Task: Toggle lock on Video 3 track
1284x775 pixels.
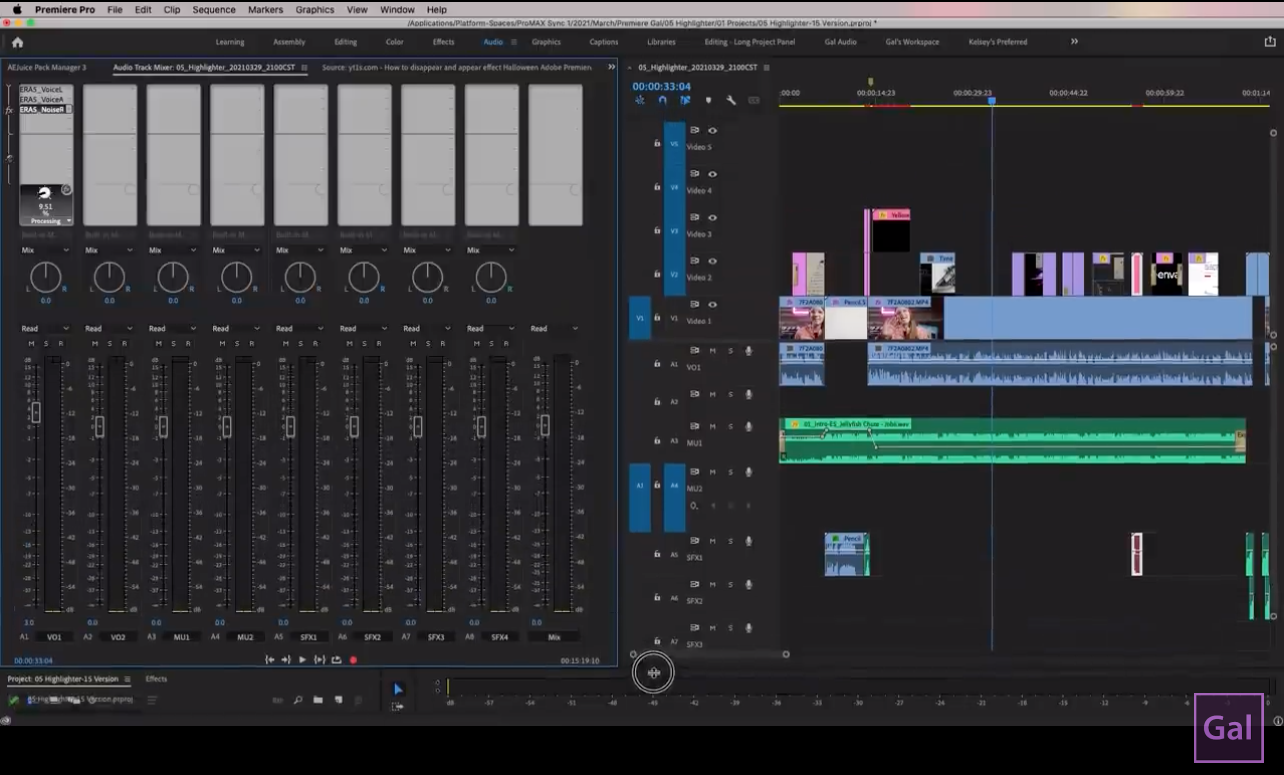Action: click(x=657, y=230)
